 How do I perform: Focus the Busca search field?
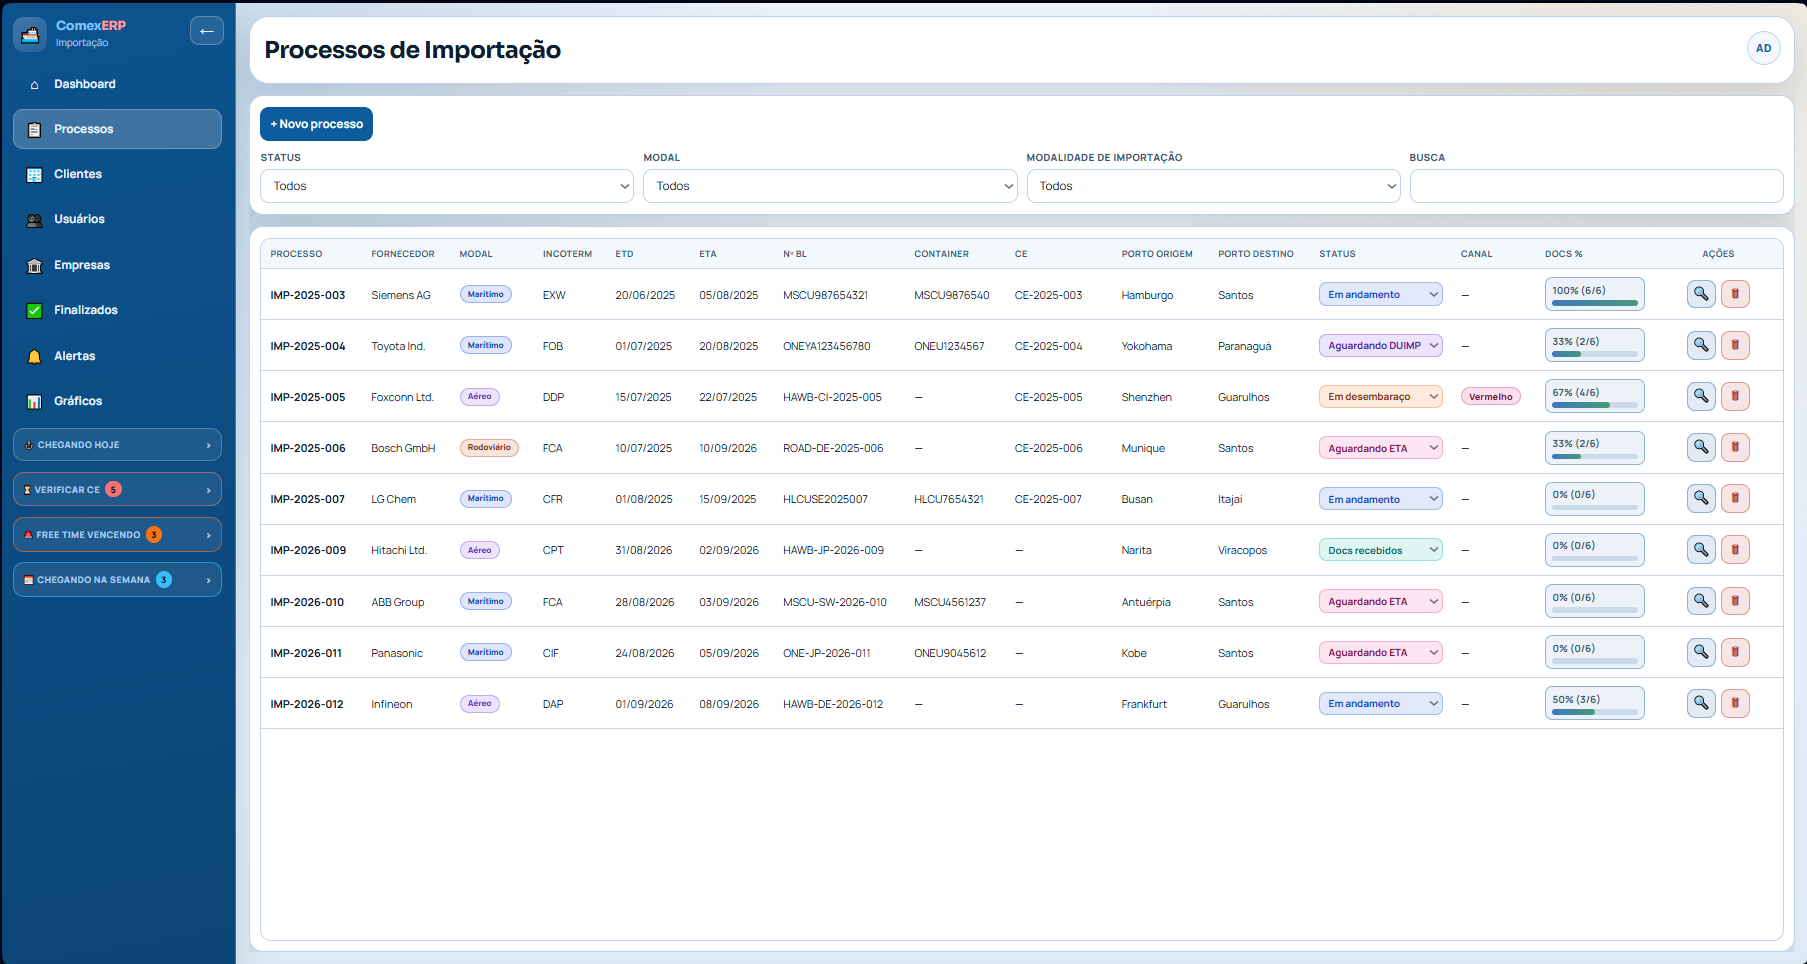tap(1596, 186)
